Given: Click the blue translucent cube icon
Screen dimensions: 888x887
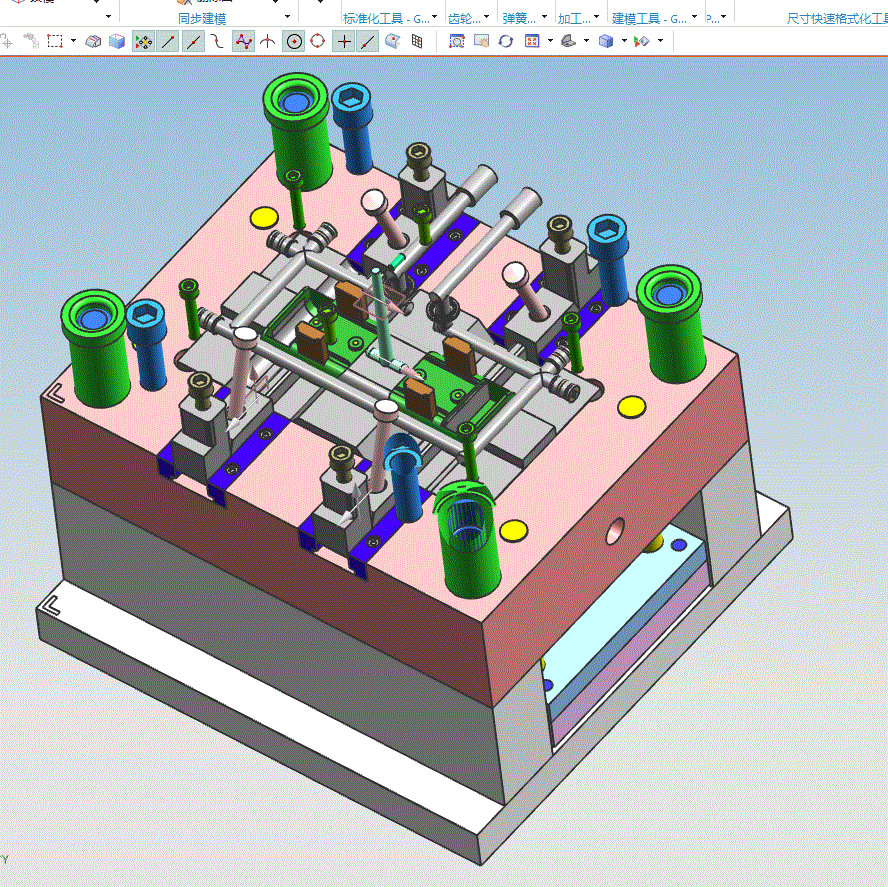Looking at the screenshot, I should (x=117, y=41).
